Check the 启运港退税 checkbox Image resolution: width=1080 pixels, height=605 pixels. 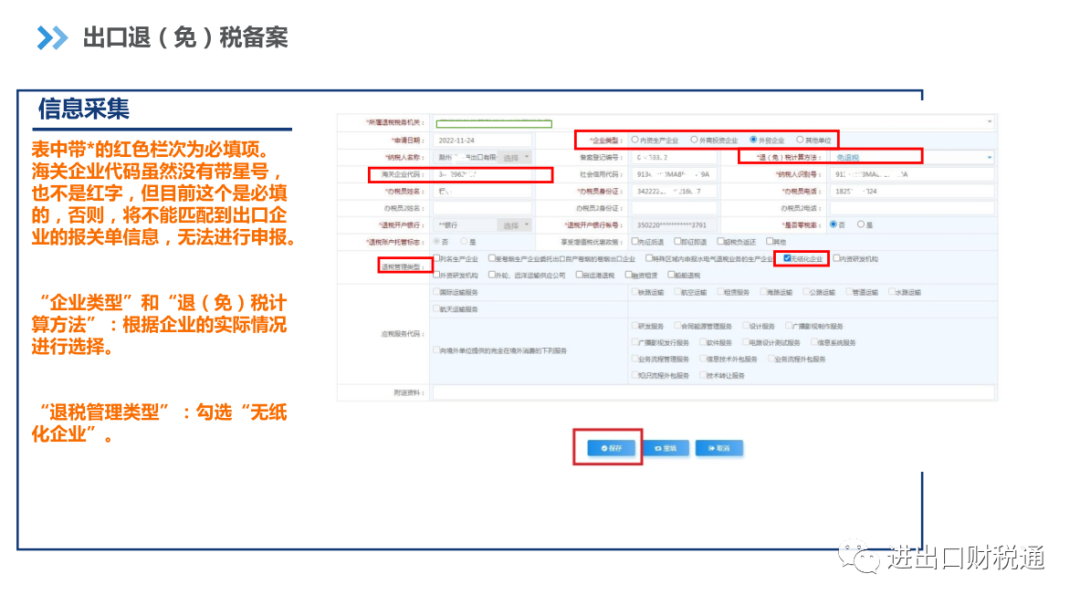[x=579, y=275]
